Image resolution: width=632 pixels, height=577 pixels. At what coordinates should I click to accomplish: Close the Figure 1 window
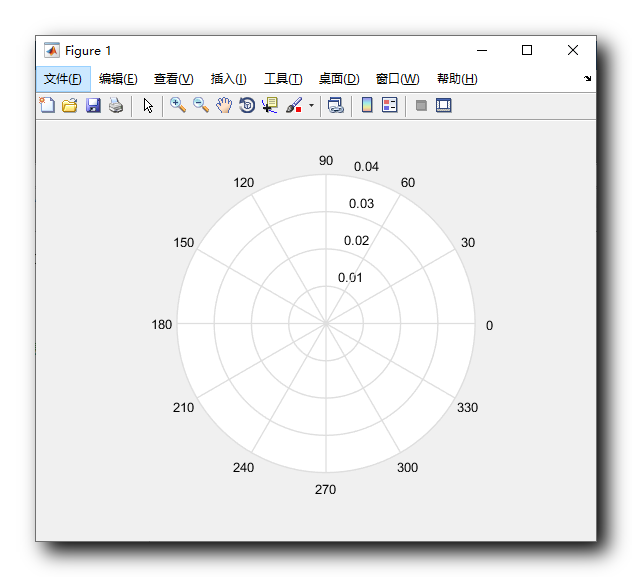pyautogui.click(x=572, y=50)
